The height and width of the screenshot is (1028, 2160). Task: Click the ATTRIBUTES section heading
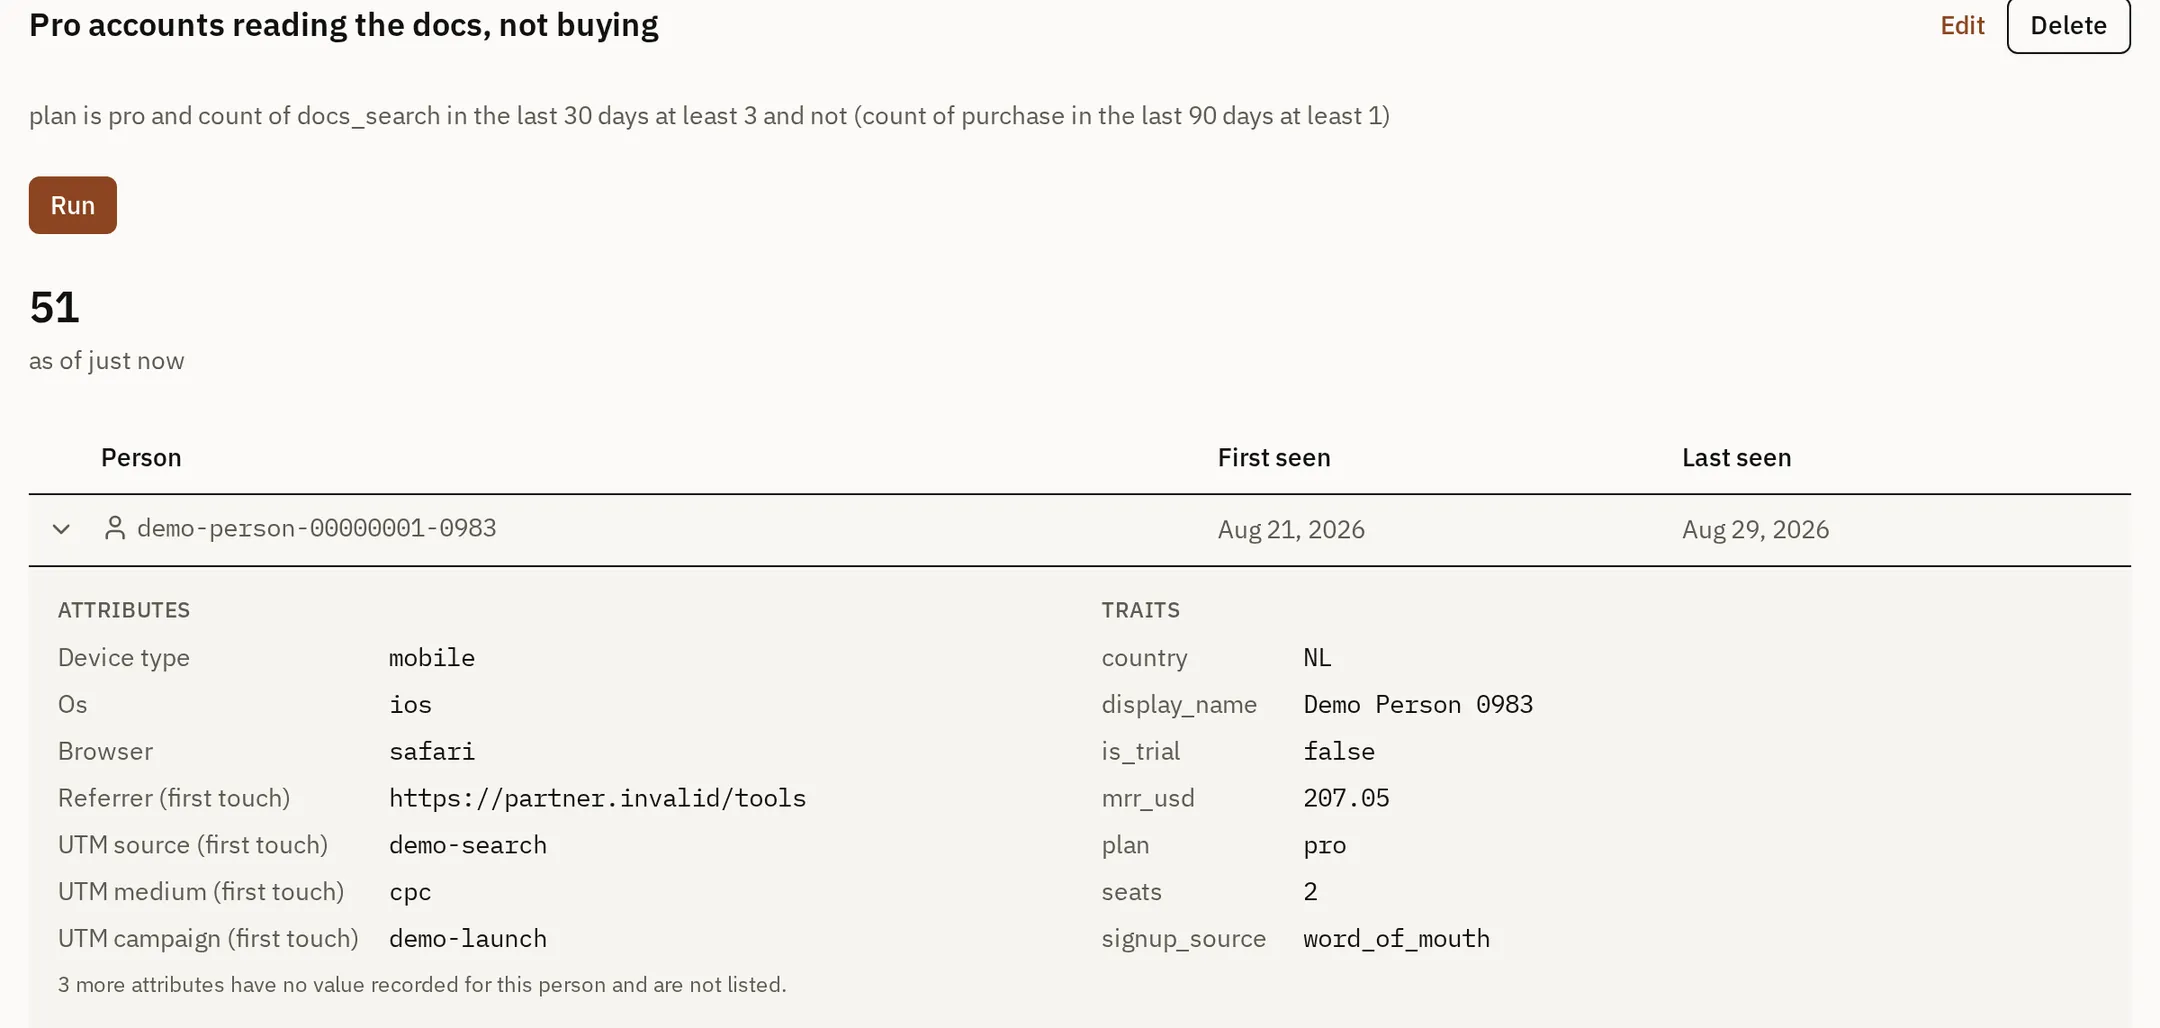pyautogui.click(x=124, y=610)
